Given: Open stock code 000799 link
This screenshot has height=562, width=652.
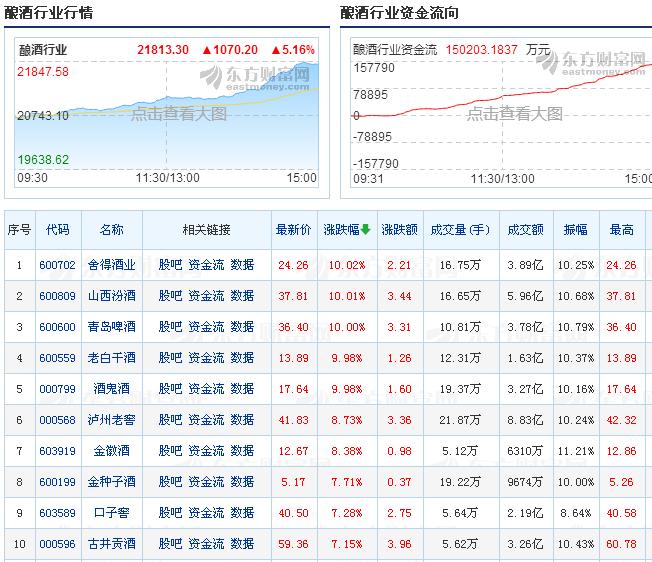Looking at the screenshot, I should pos(57,389).
